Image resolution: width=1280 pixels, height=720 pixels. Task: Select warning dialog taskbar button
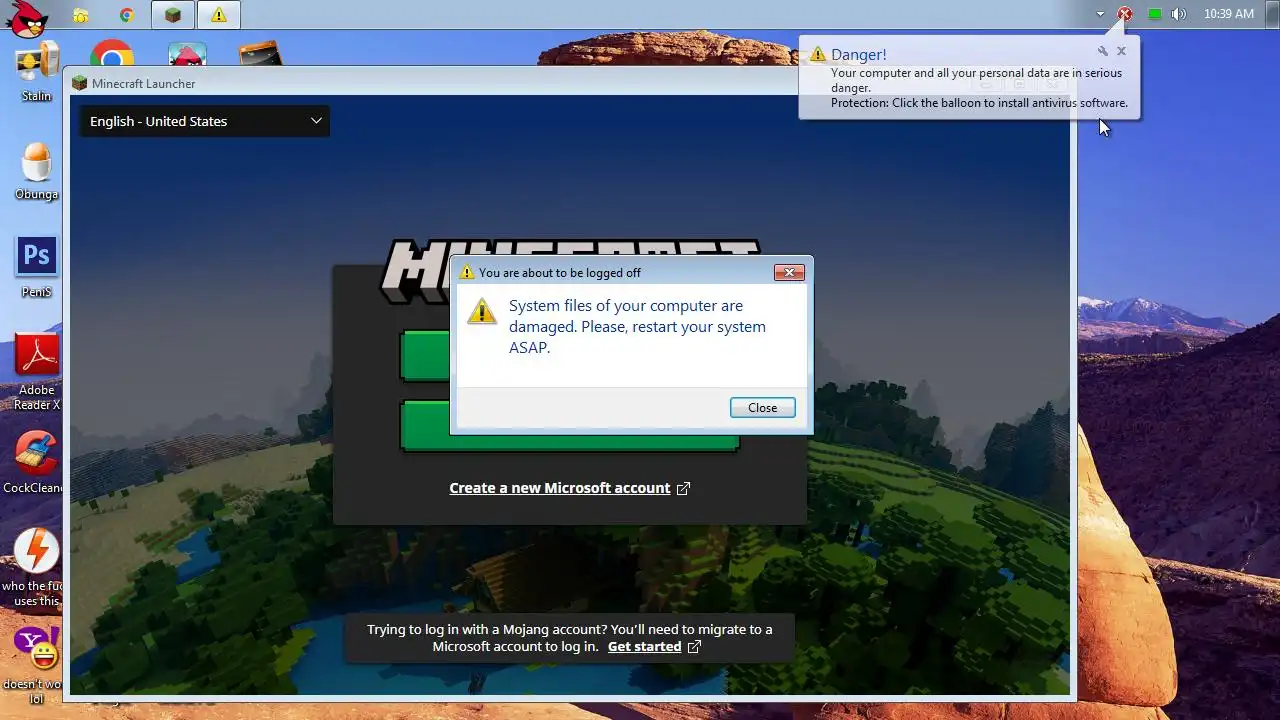[218, 15]
